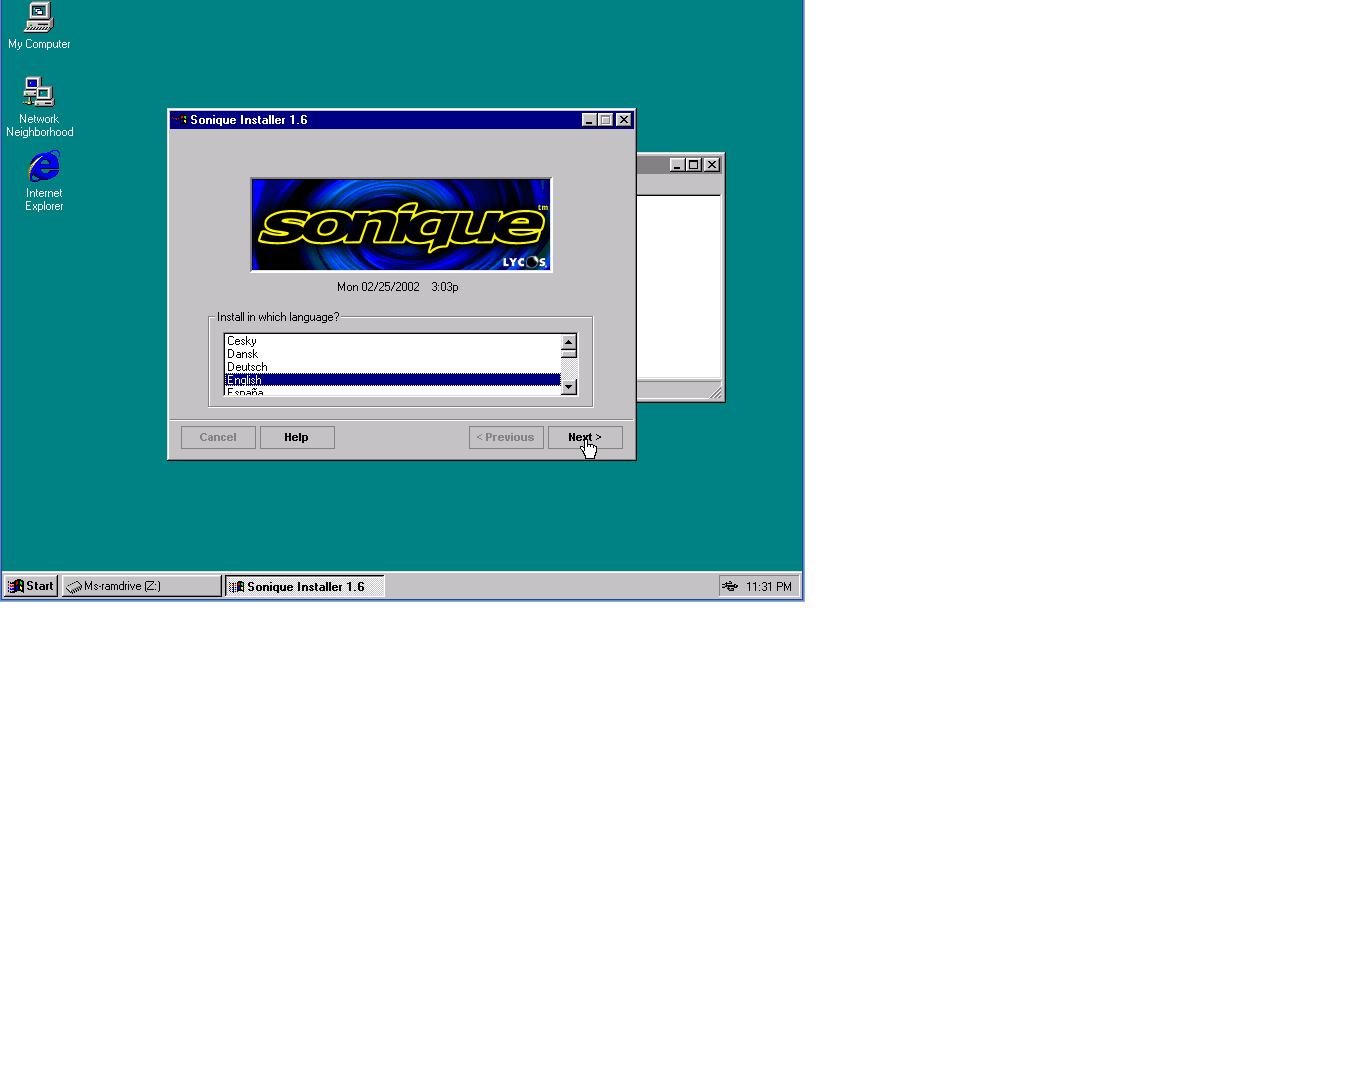Click the Sonique logo banner image
1350x1080 pixels.
(x=401, y=225)
